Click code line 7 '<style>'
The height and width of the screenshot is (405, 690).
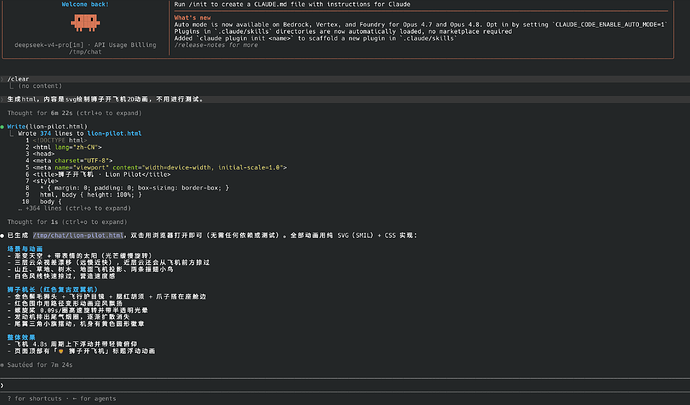click(45, 181)
